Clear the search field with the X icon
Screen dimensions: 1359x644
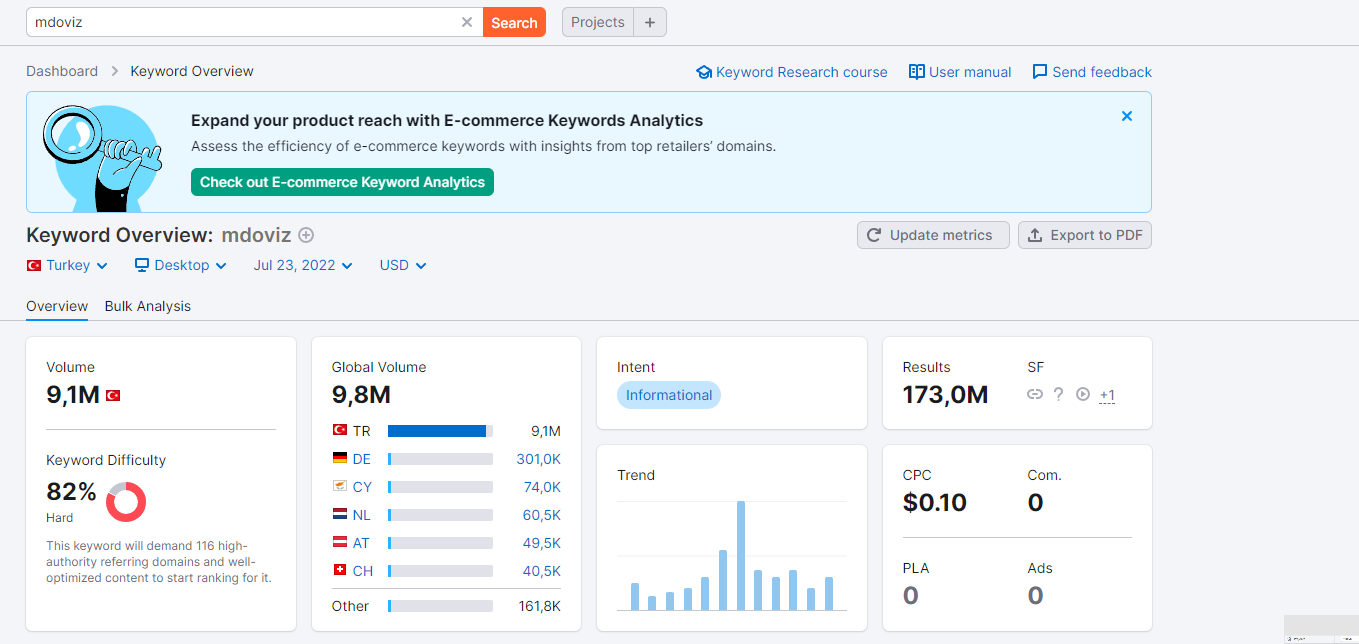click(467, 22)
